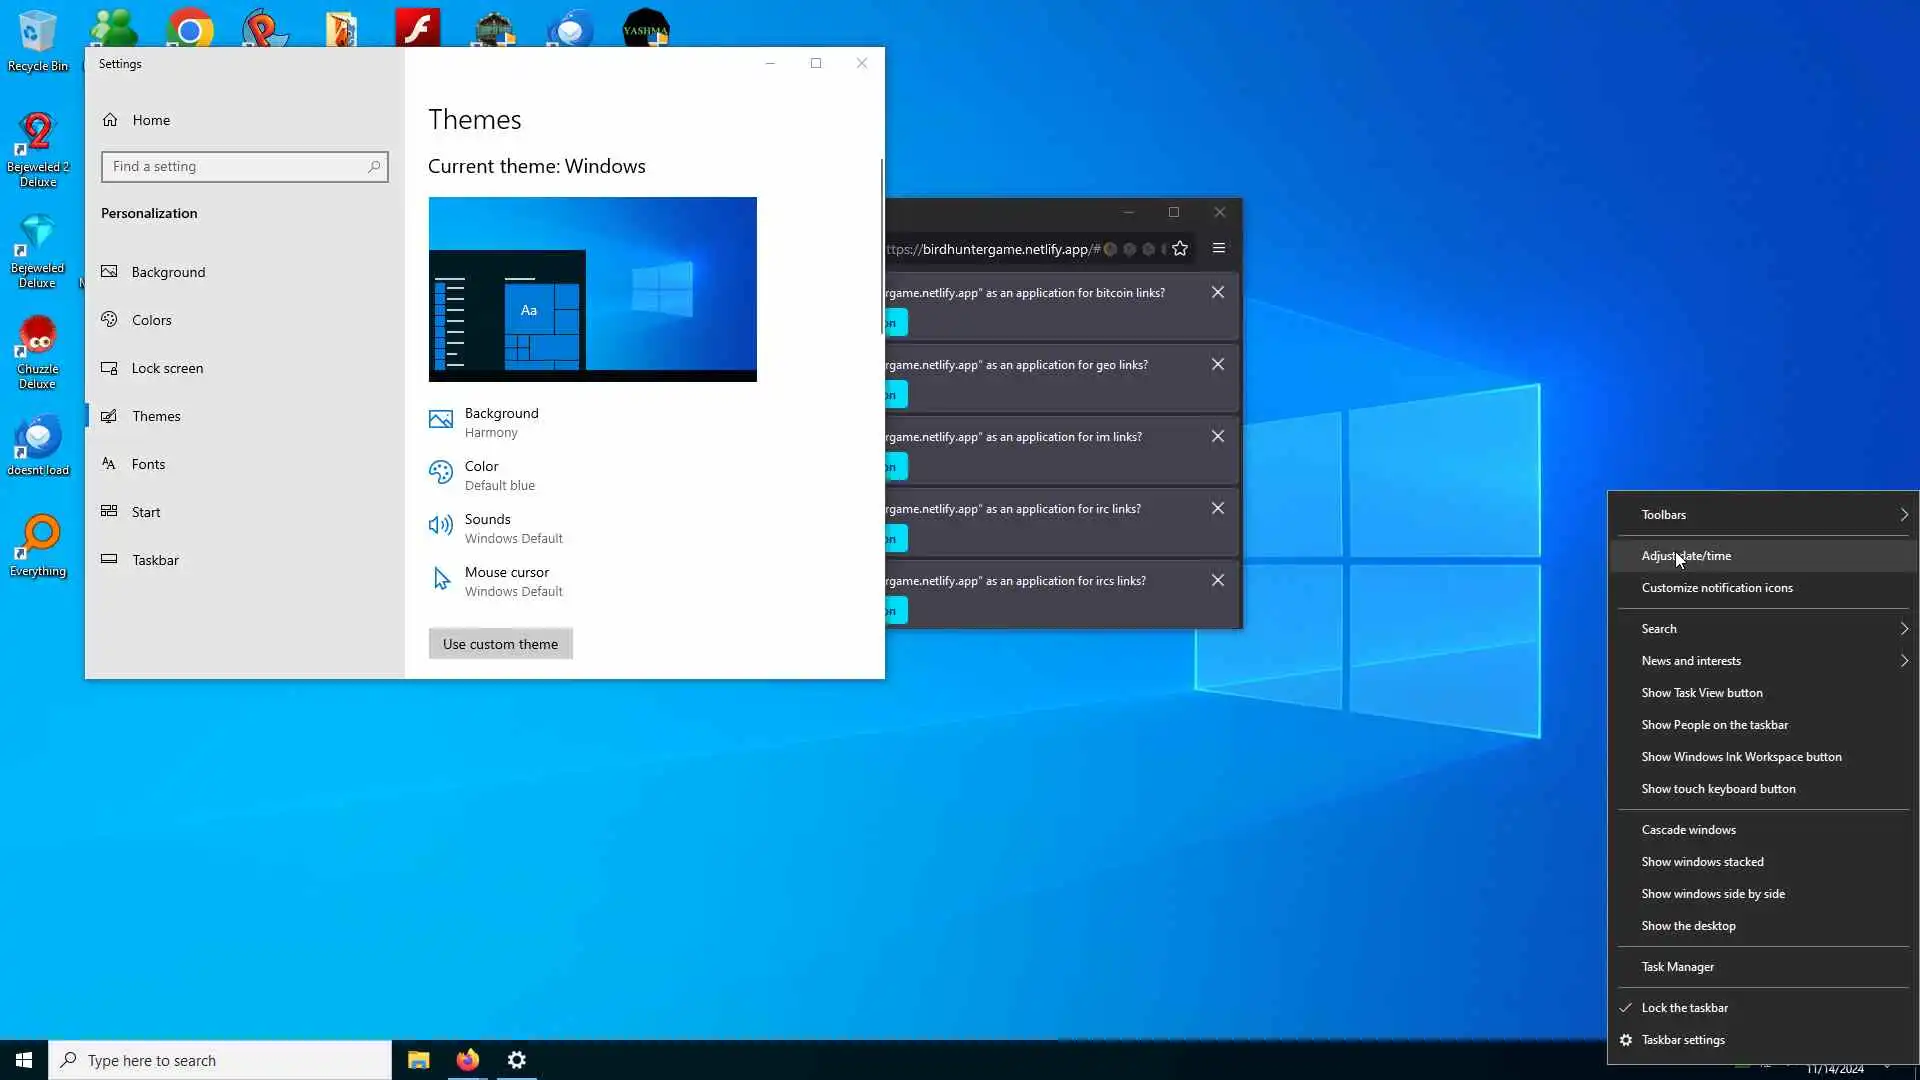Toggle Show touch keyboard button

click(x=1717, y=789)
